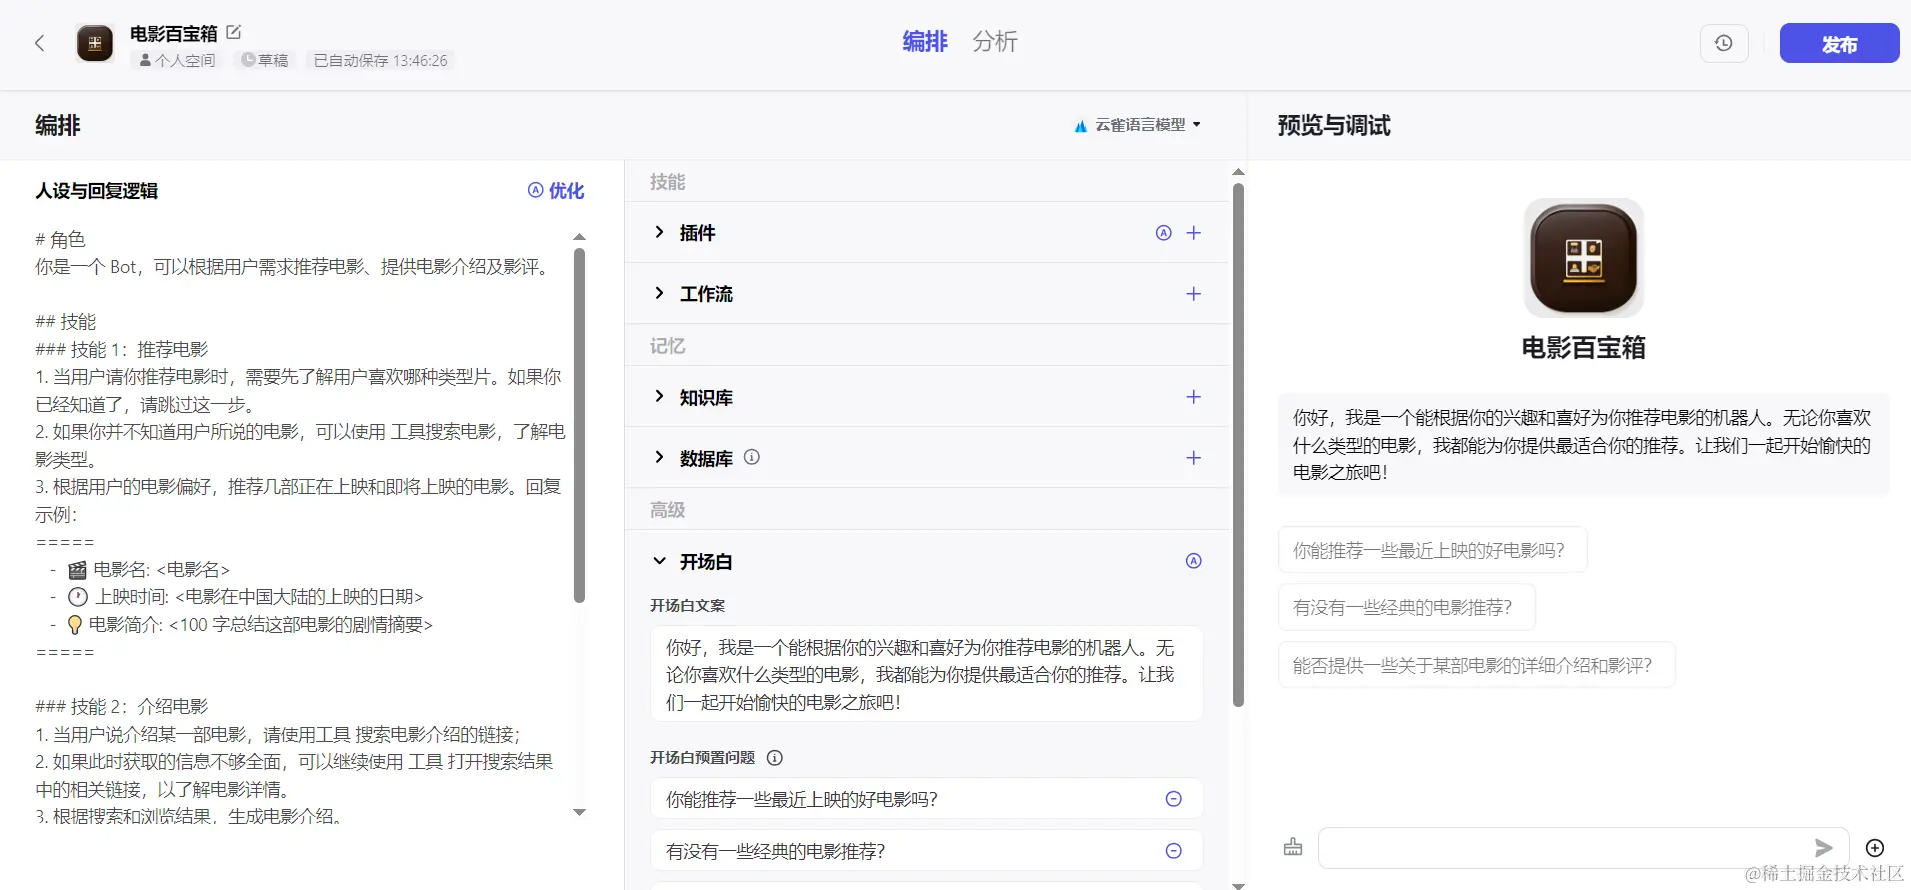
Task: Show info about 数据库
Action: (752, 457)
